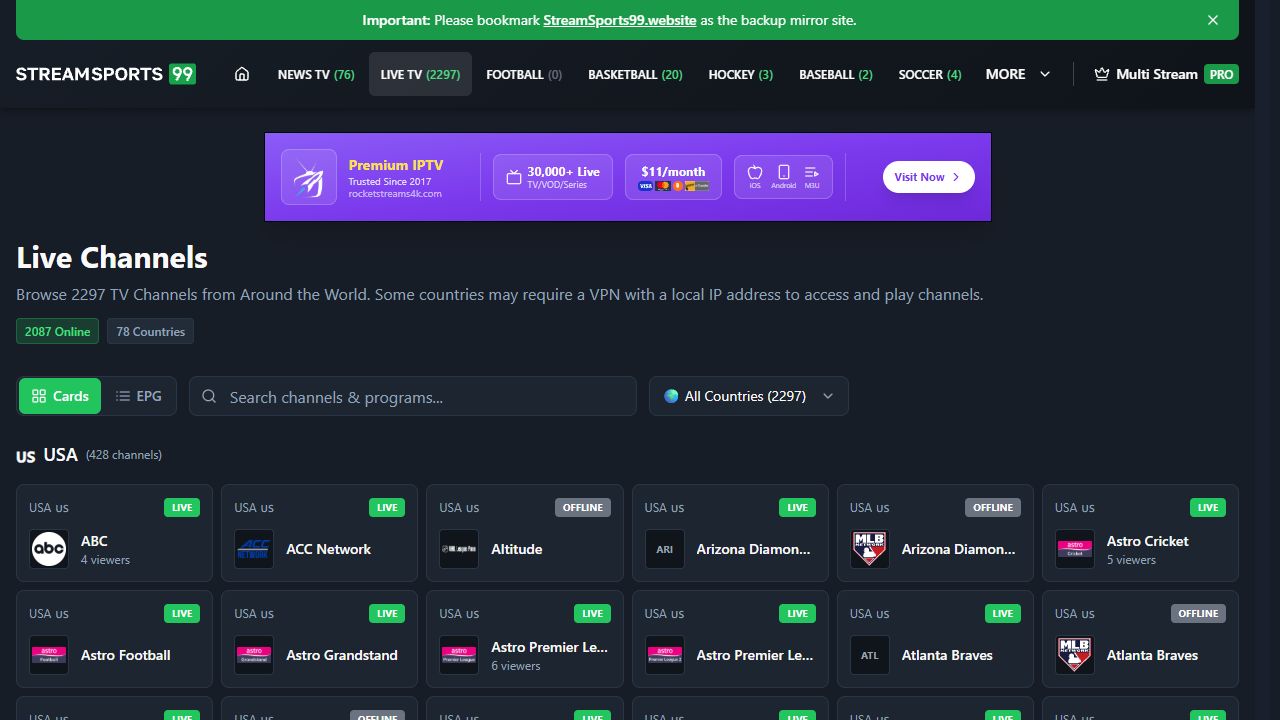Switch to Cards view
1280x720 pixels.
[60, 396]
